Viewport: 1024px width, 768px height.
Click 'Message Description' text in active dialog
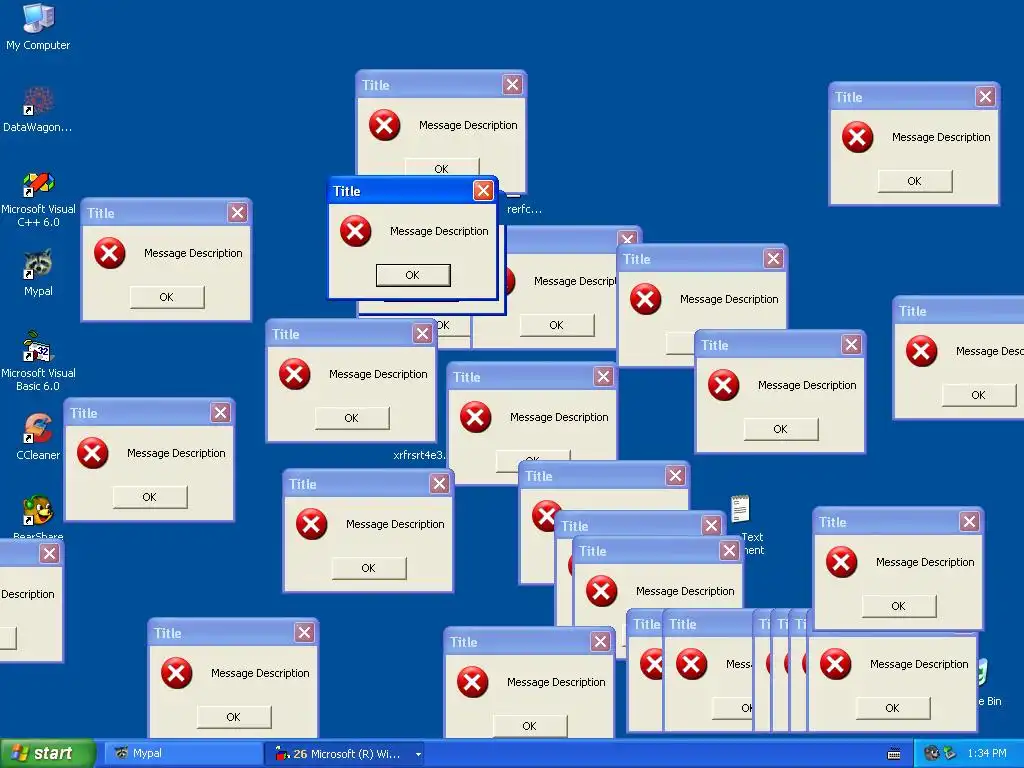coord(439,231)
